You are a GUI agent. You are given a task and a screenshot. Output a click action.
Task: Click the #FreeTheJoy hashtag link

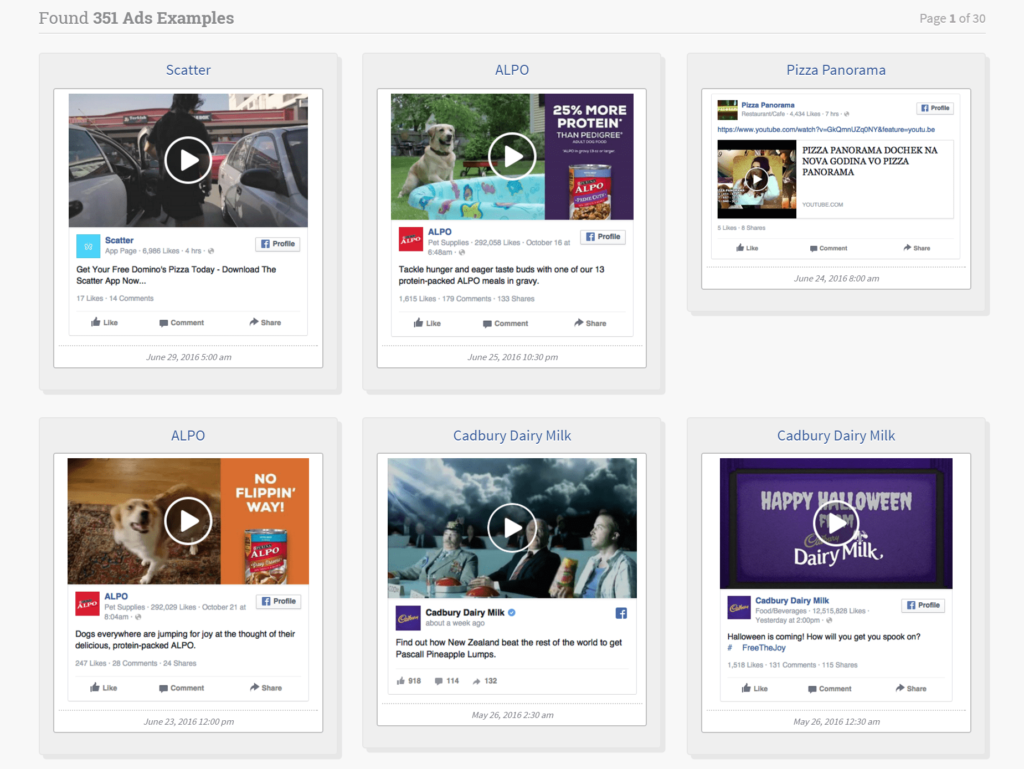point(758,648)
